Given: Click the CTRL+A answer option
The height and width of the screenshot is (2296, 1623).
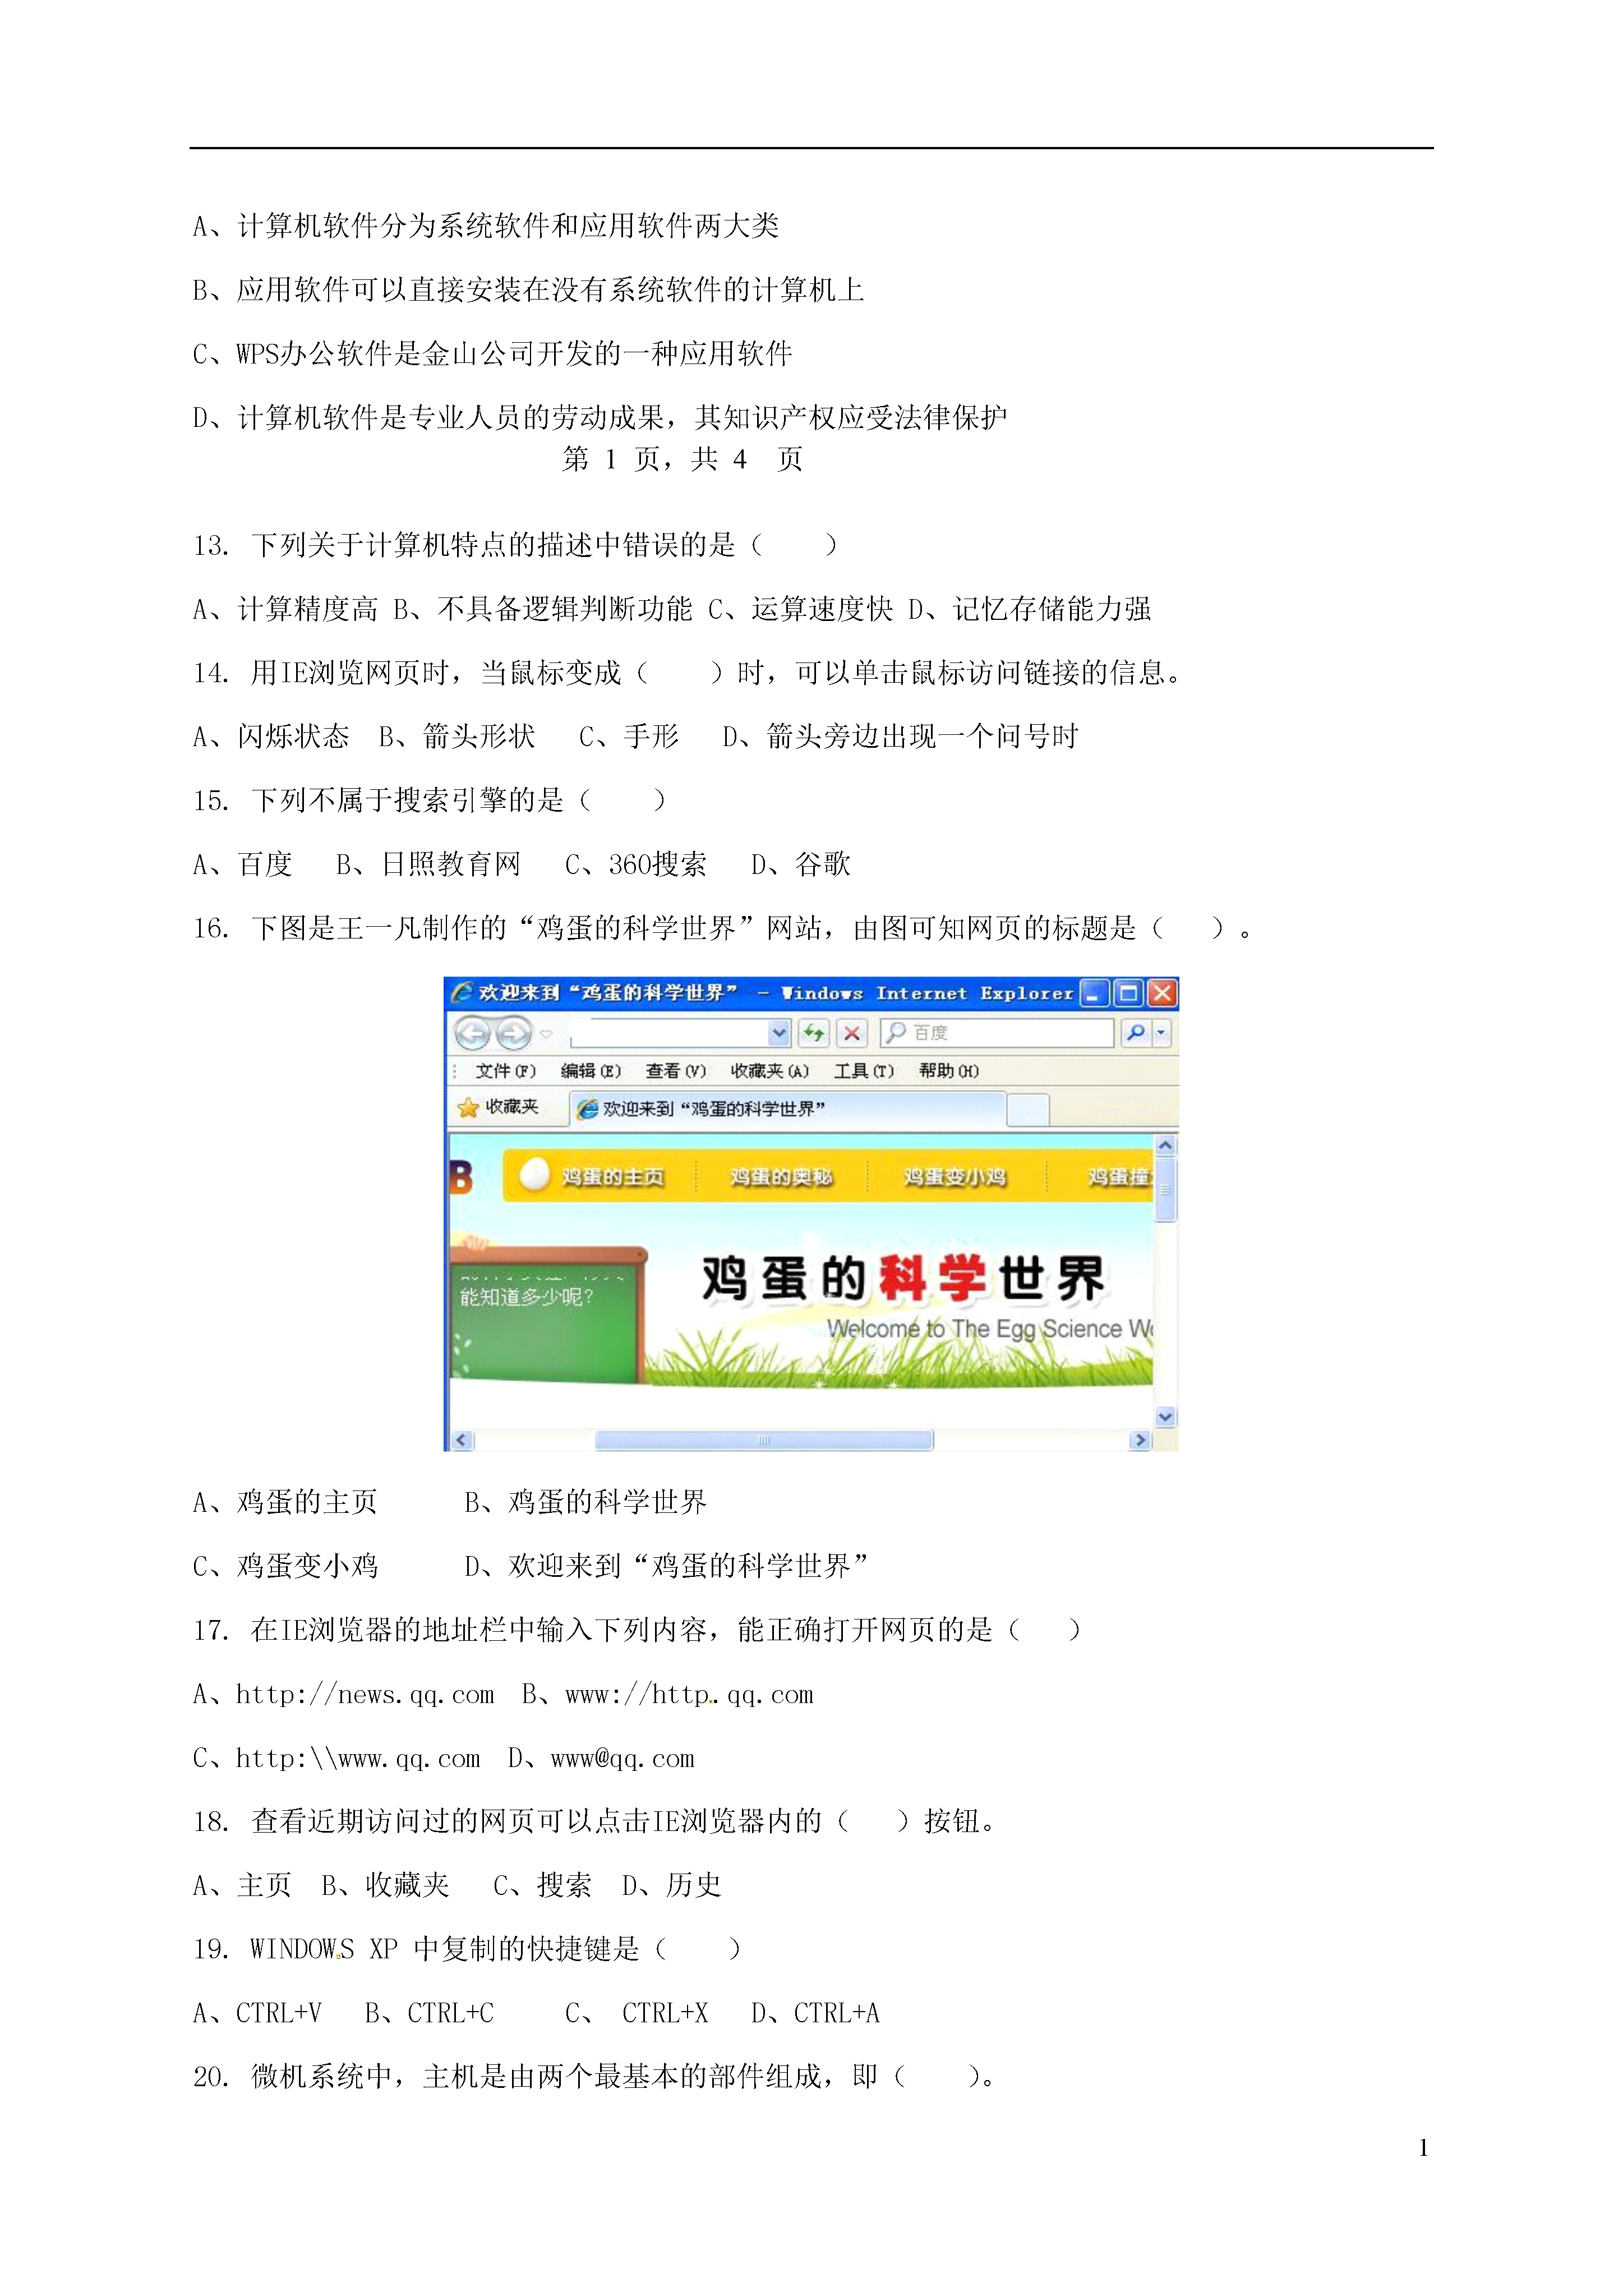Looking at the screenshot, I should click(816, 2012).
